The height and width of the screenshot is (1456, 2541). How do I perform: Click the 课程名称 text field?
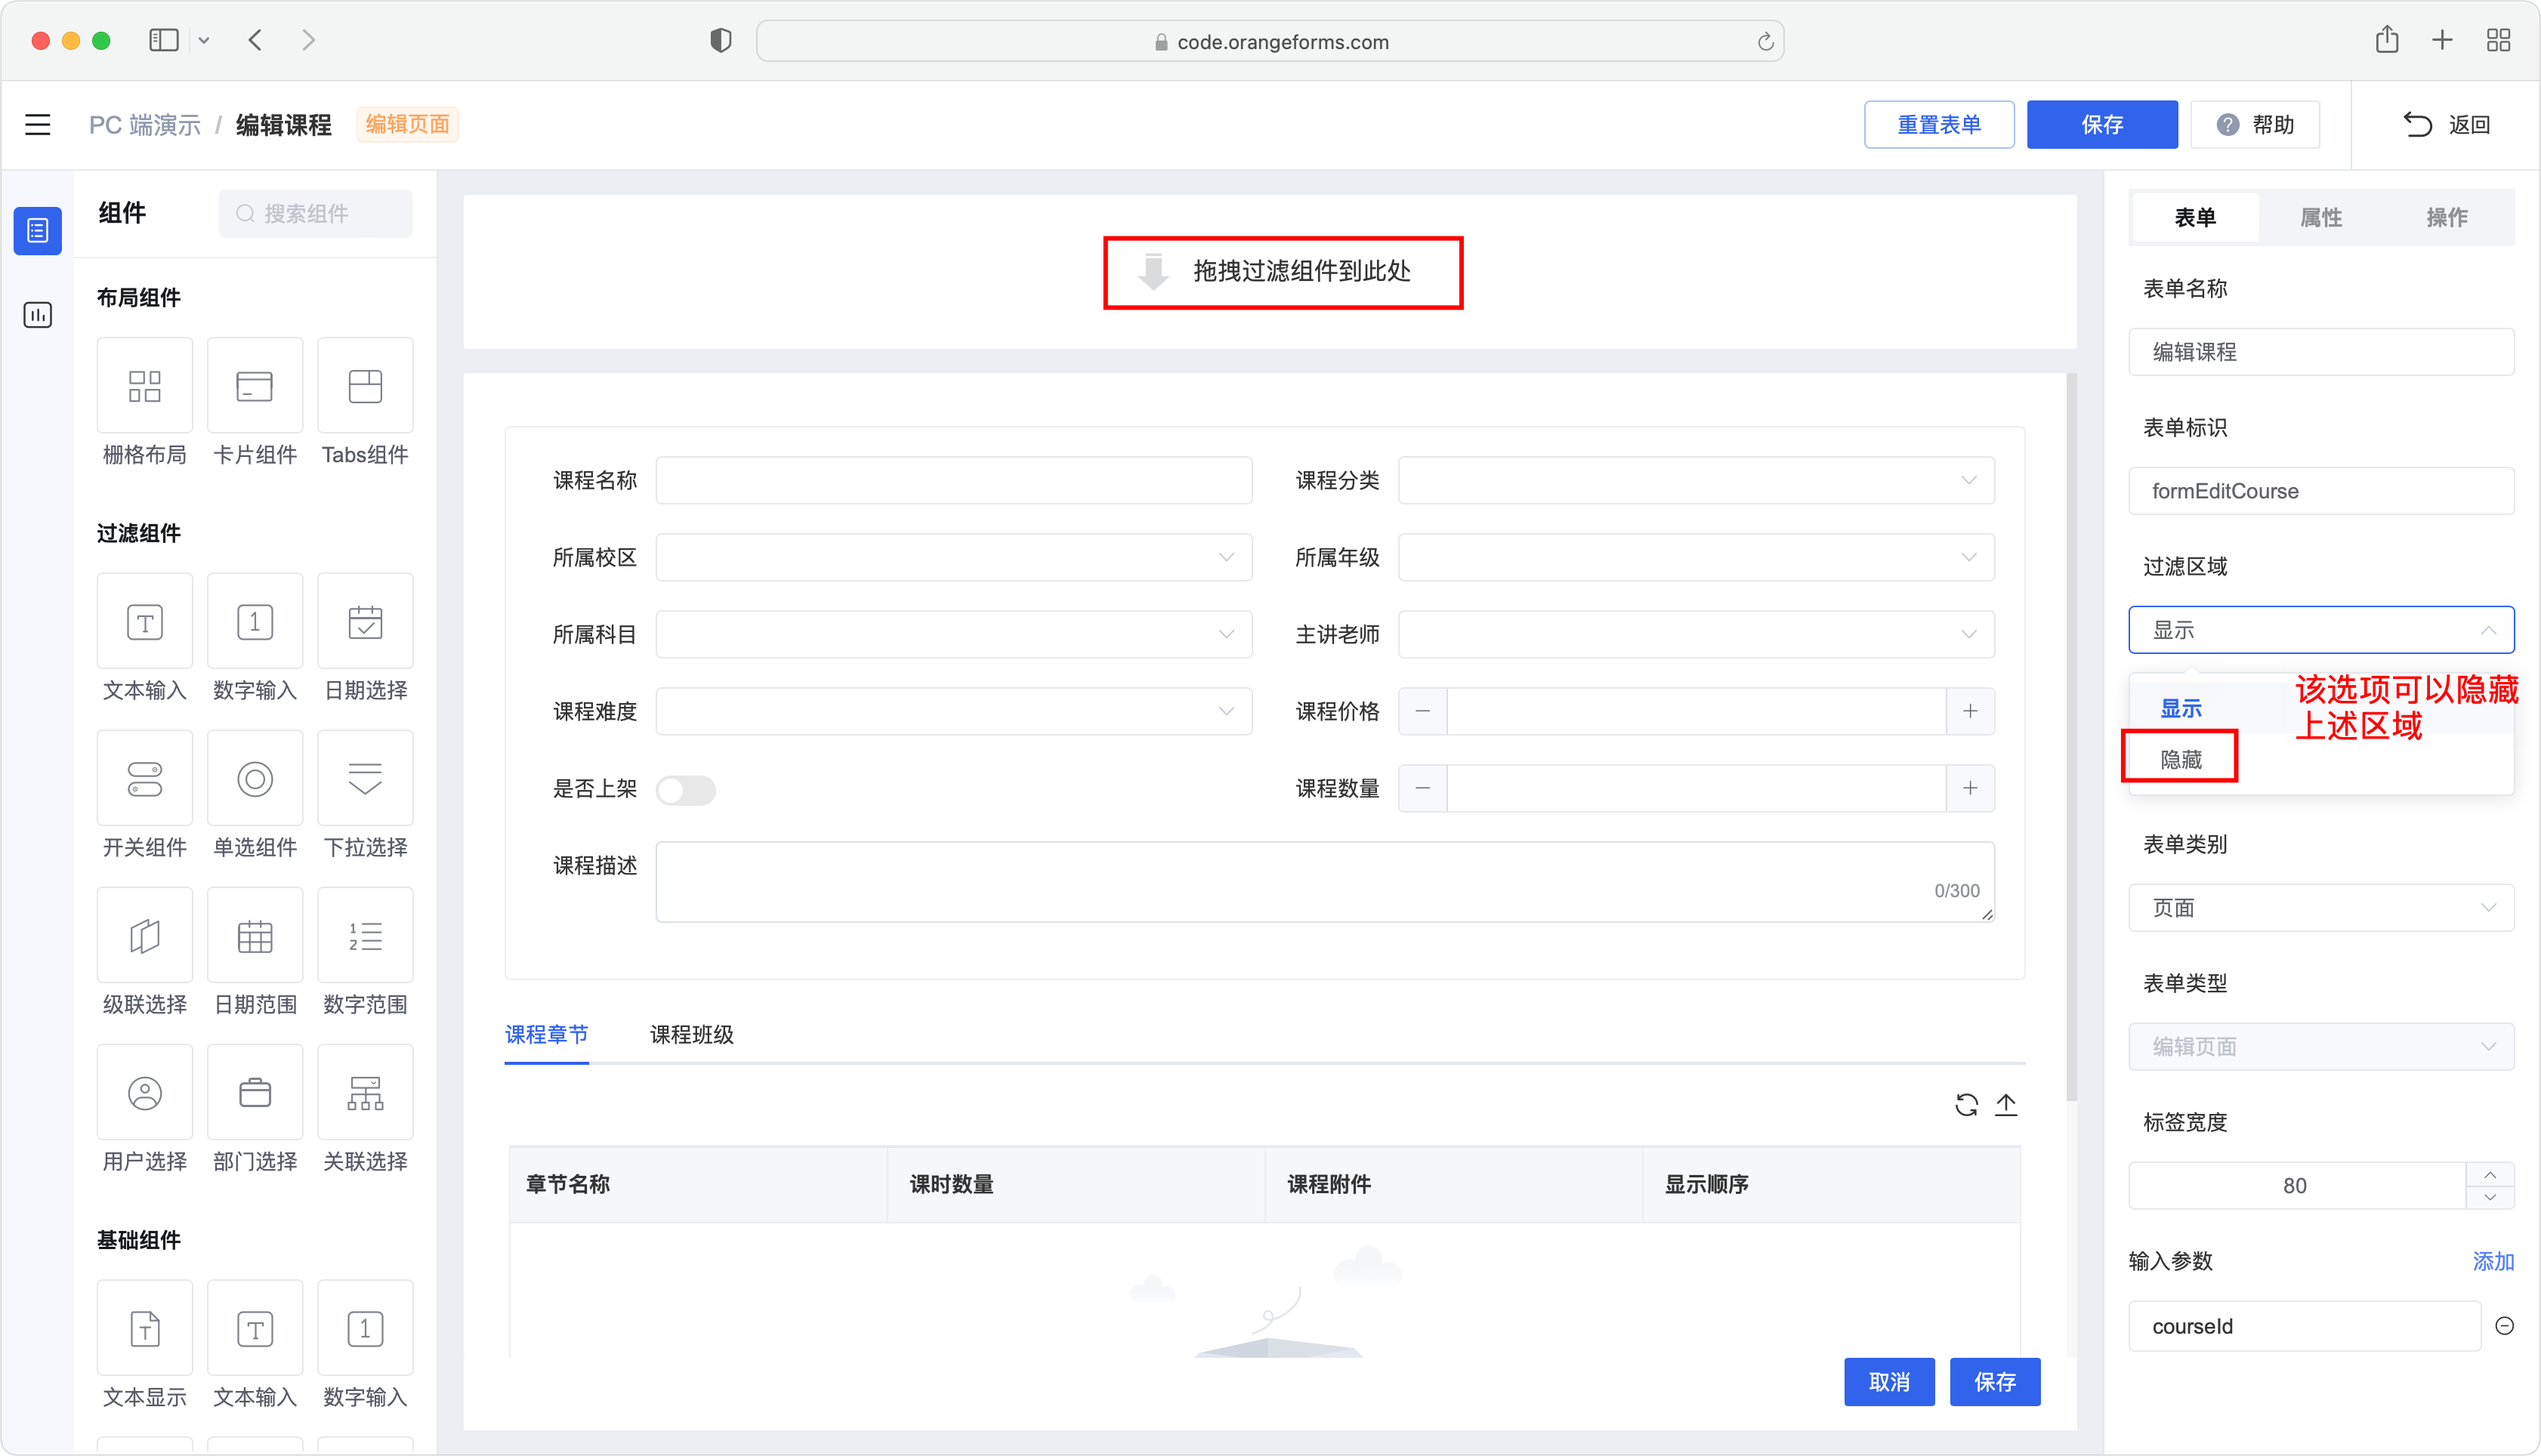[954, 481]
